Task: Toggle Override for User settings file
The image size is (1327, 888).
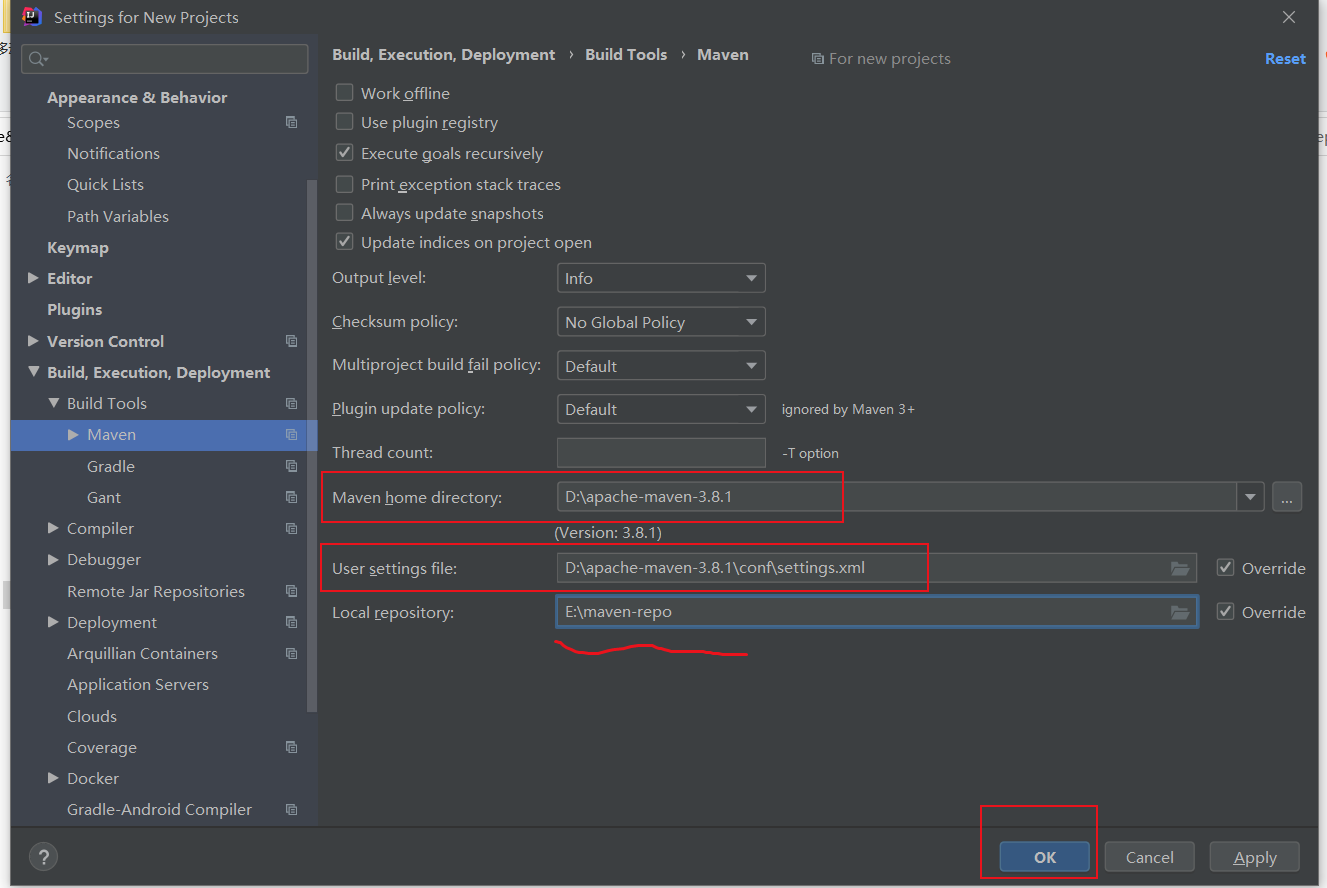Action: point(1225,568)
